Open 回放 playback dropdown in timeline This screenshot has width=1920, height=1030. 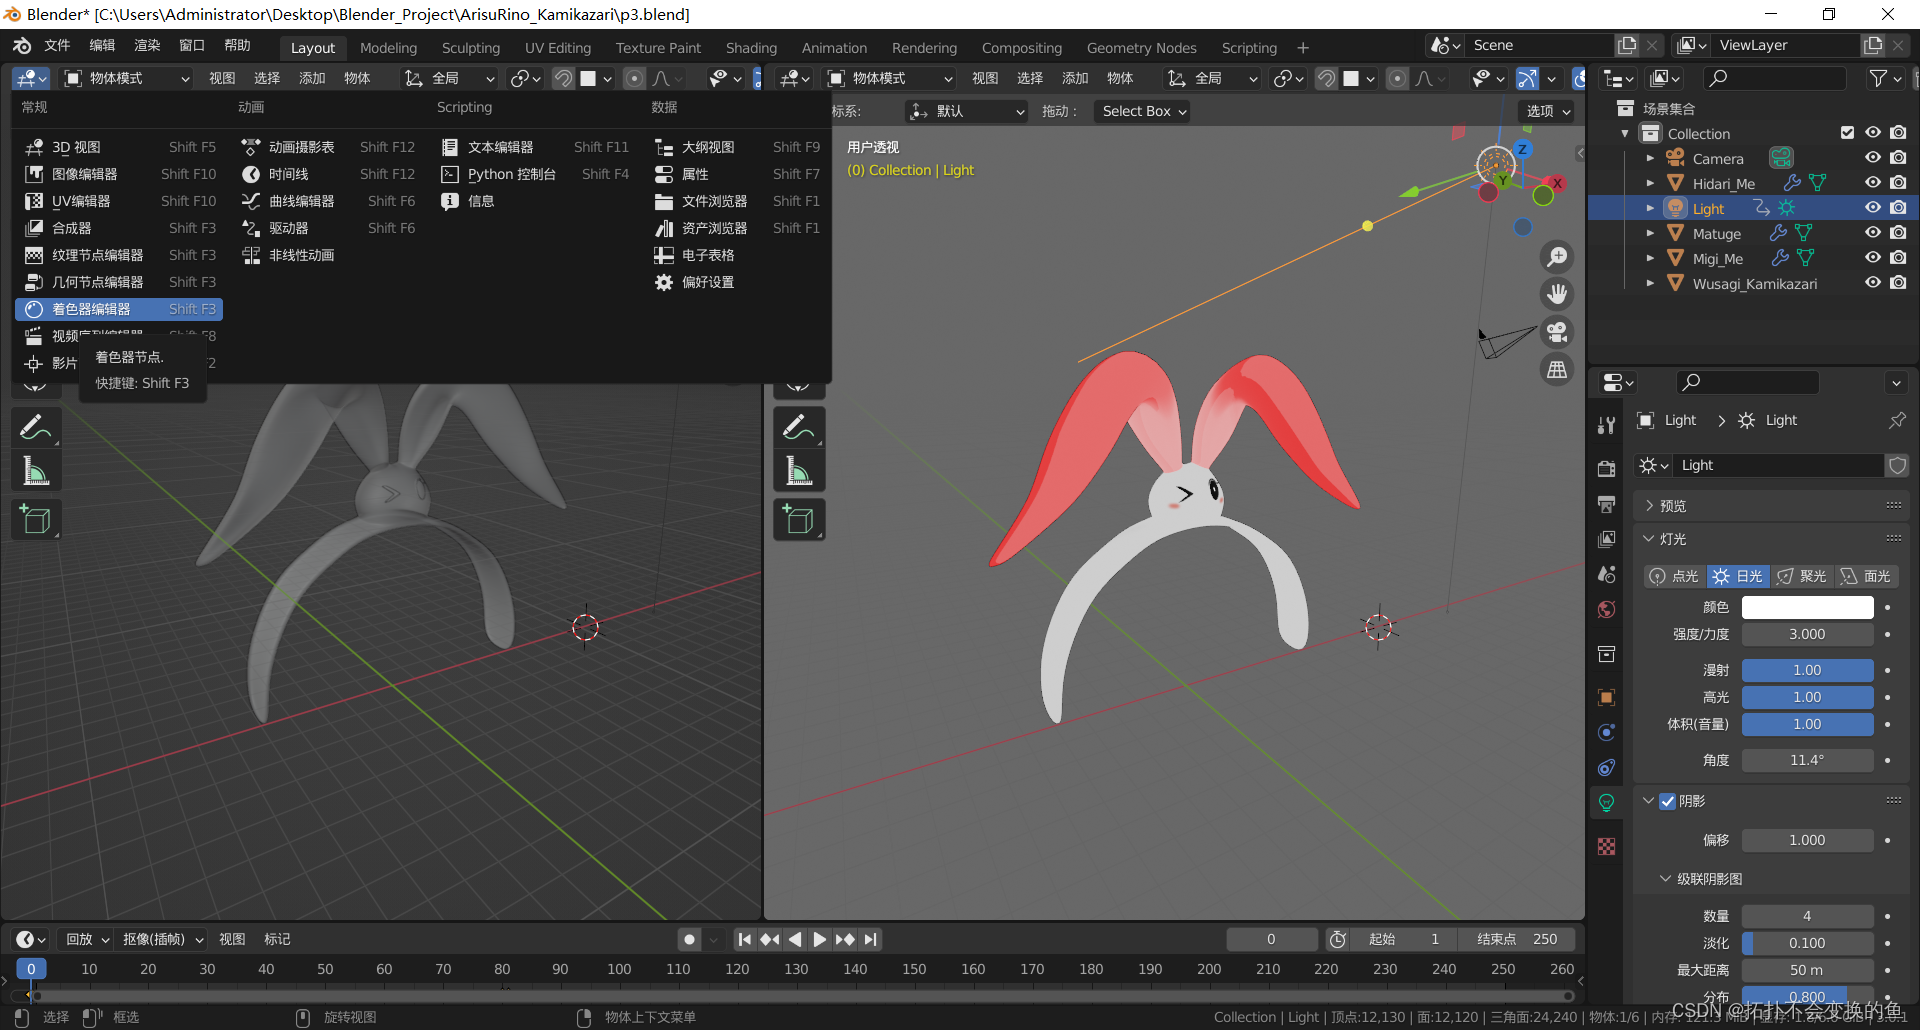(86, 939)
